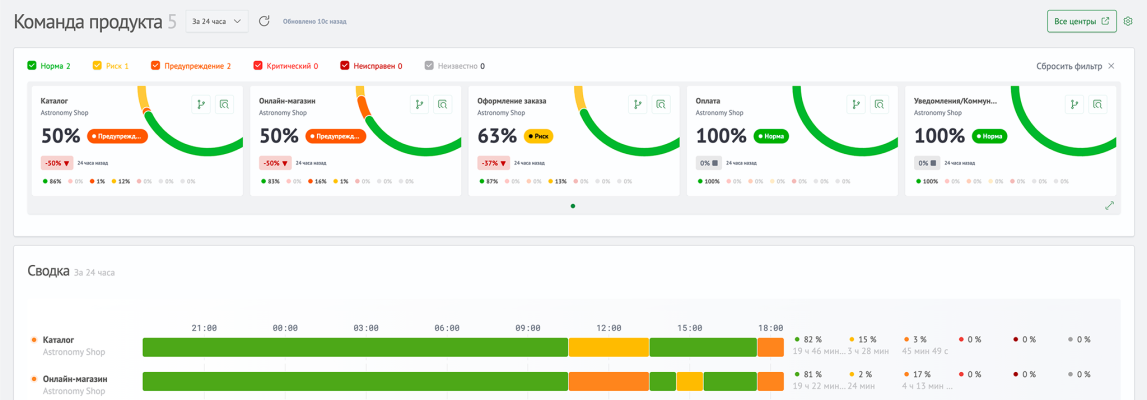Viewport: 1147px width, 400px height.
Task: Click the -50% change indicator on Онлайн-магазин card
Action: [x=275, y=163]
